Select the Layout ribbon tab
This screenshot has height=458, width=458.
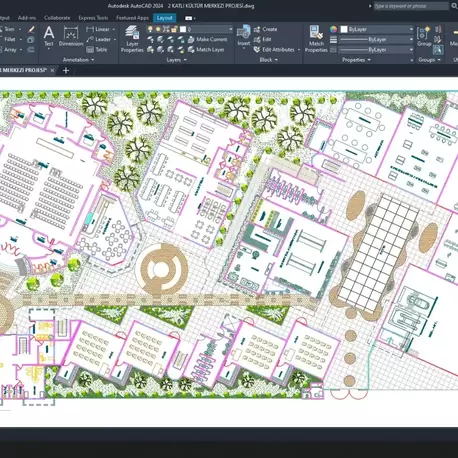tap(164, 18)
